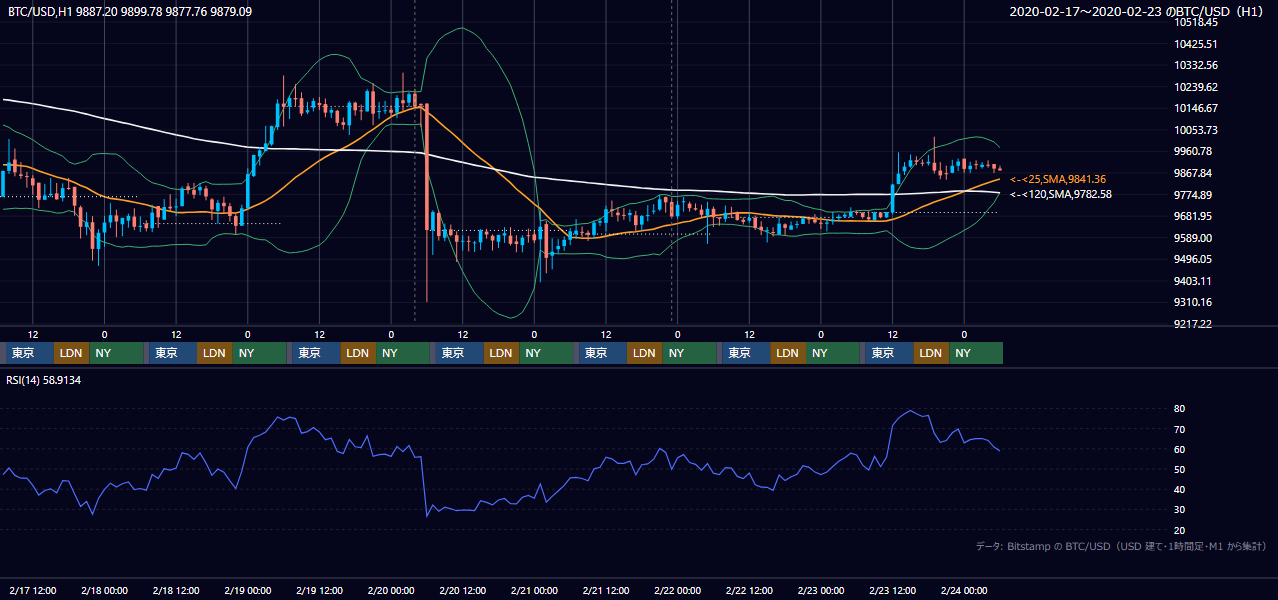Click the 2020-02-17～2020-02-23 date range title
This screenshot has height=600, width=1278.
[1139, 11]
